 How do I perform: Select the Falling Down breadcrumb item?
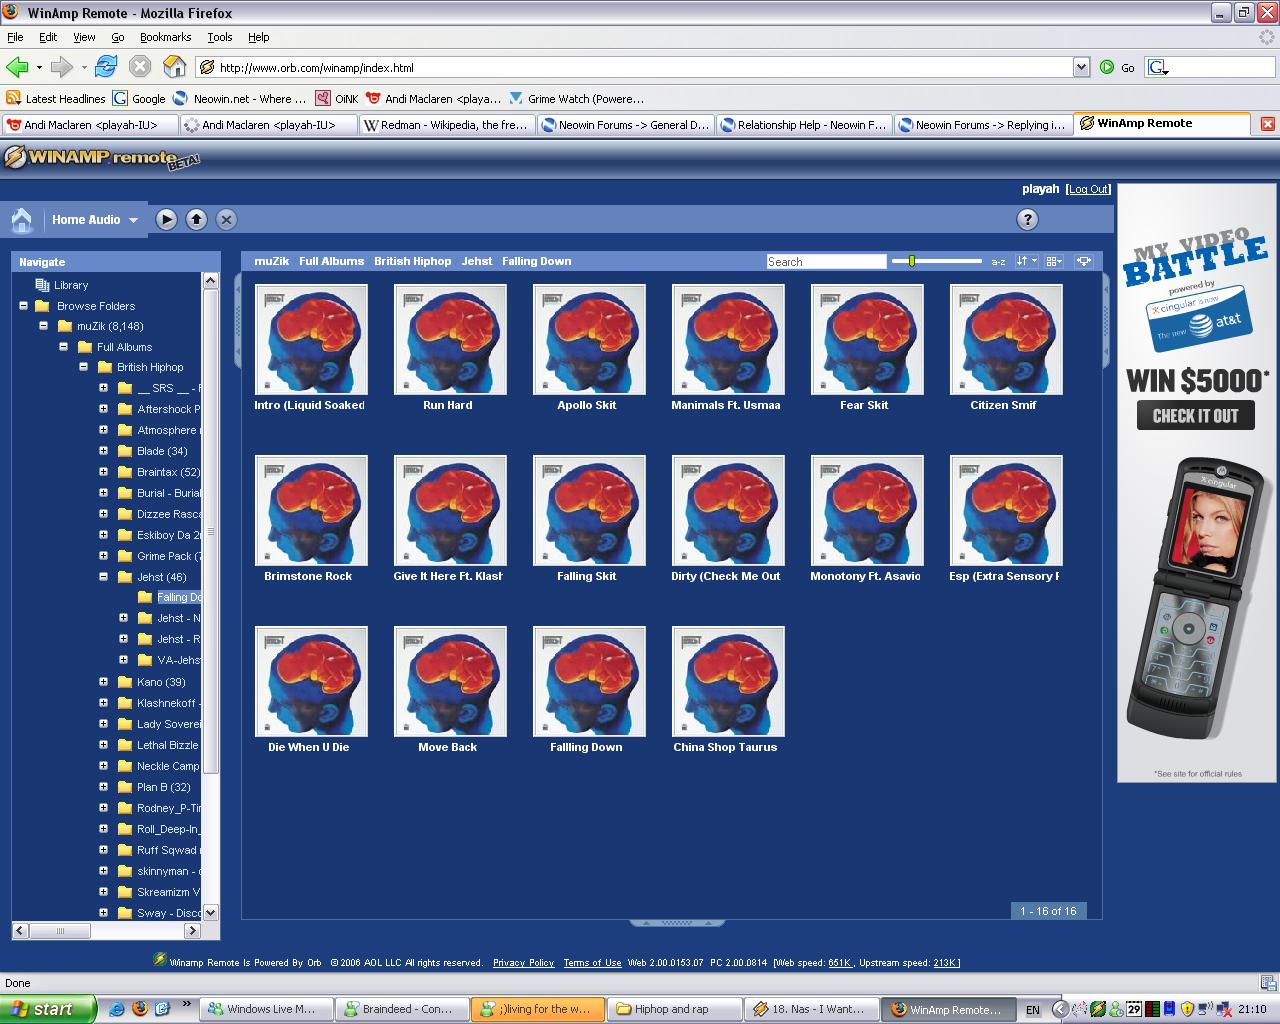coord(536,261)
